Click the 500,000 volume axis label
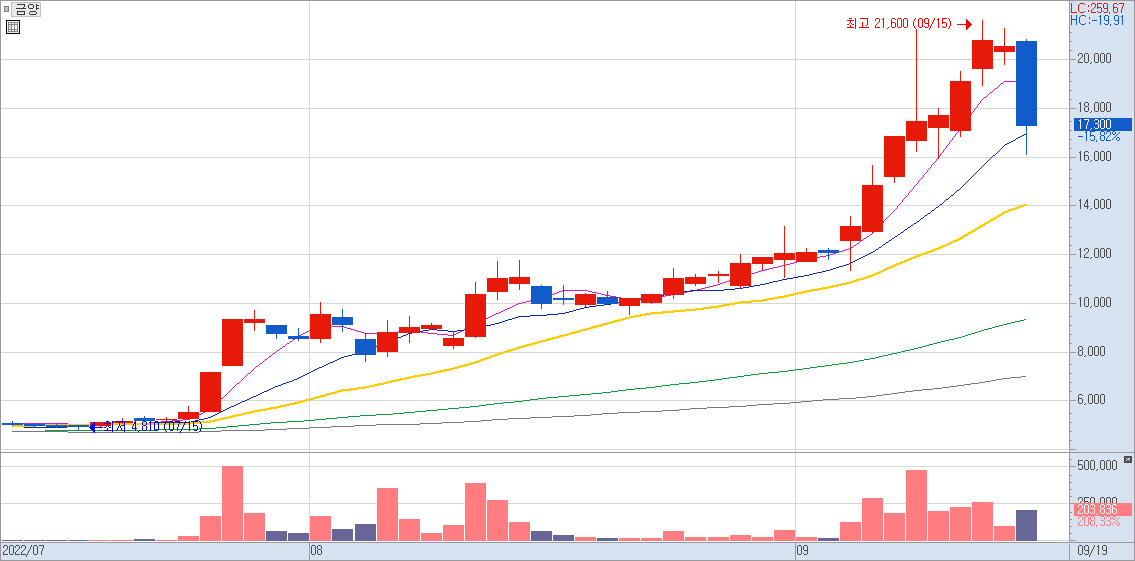The height and width of the screenshot is (561, 1135). (x=1096, y=465)
